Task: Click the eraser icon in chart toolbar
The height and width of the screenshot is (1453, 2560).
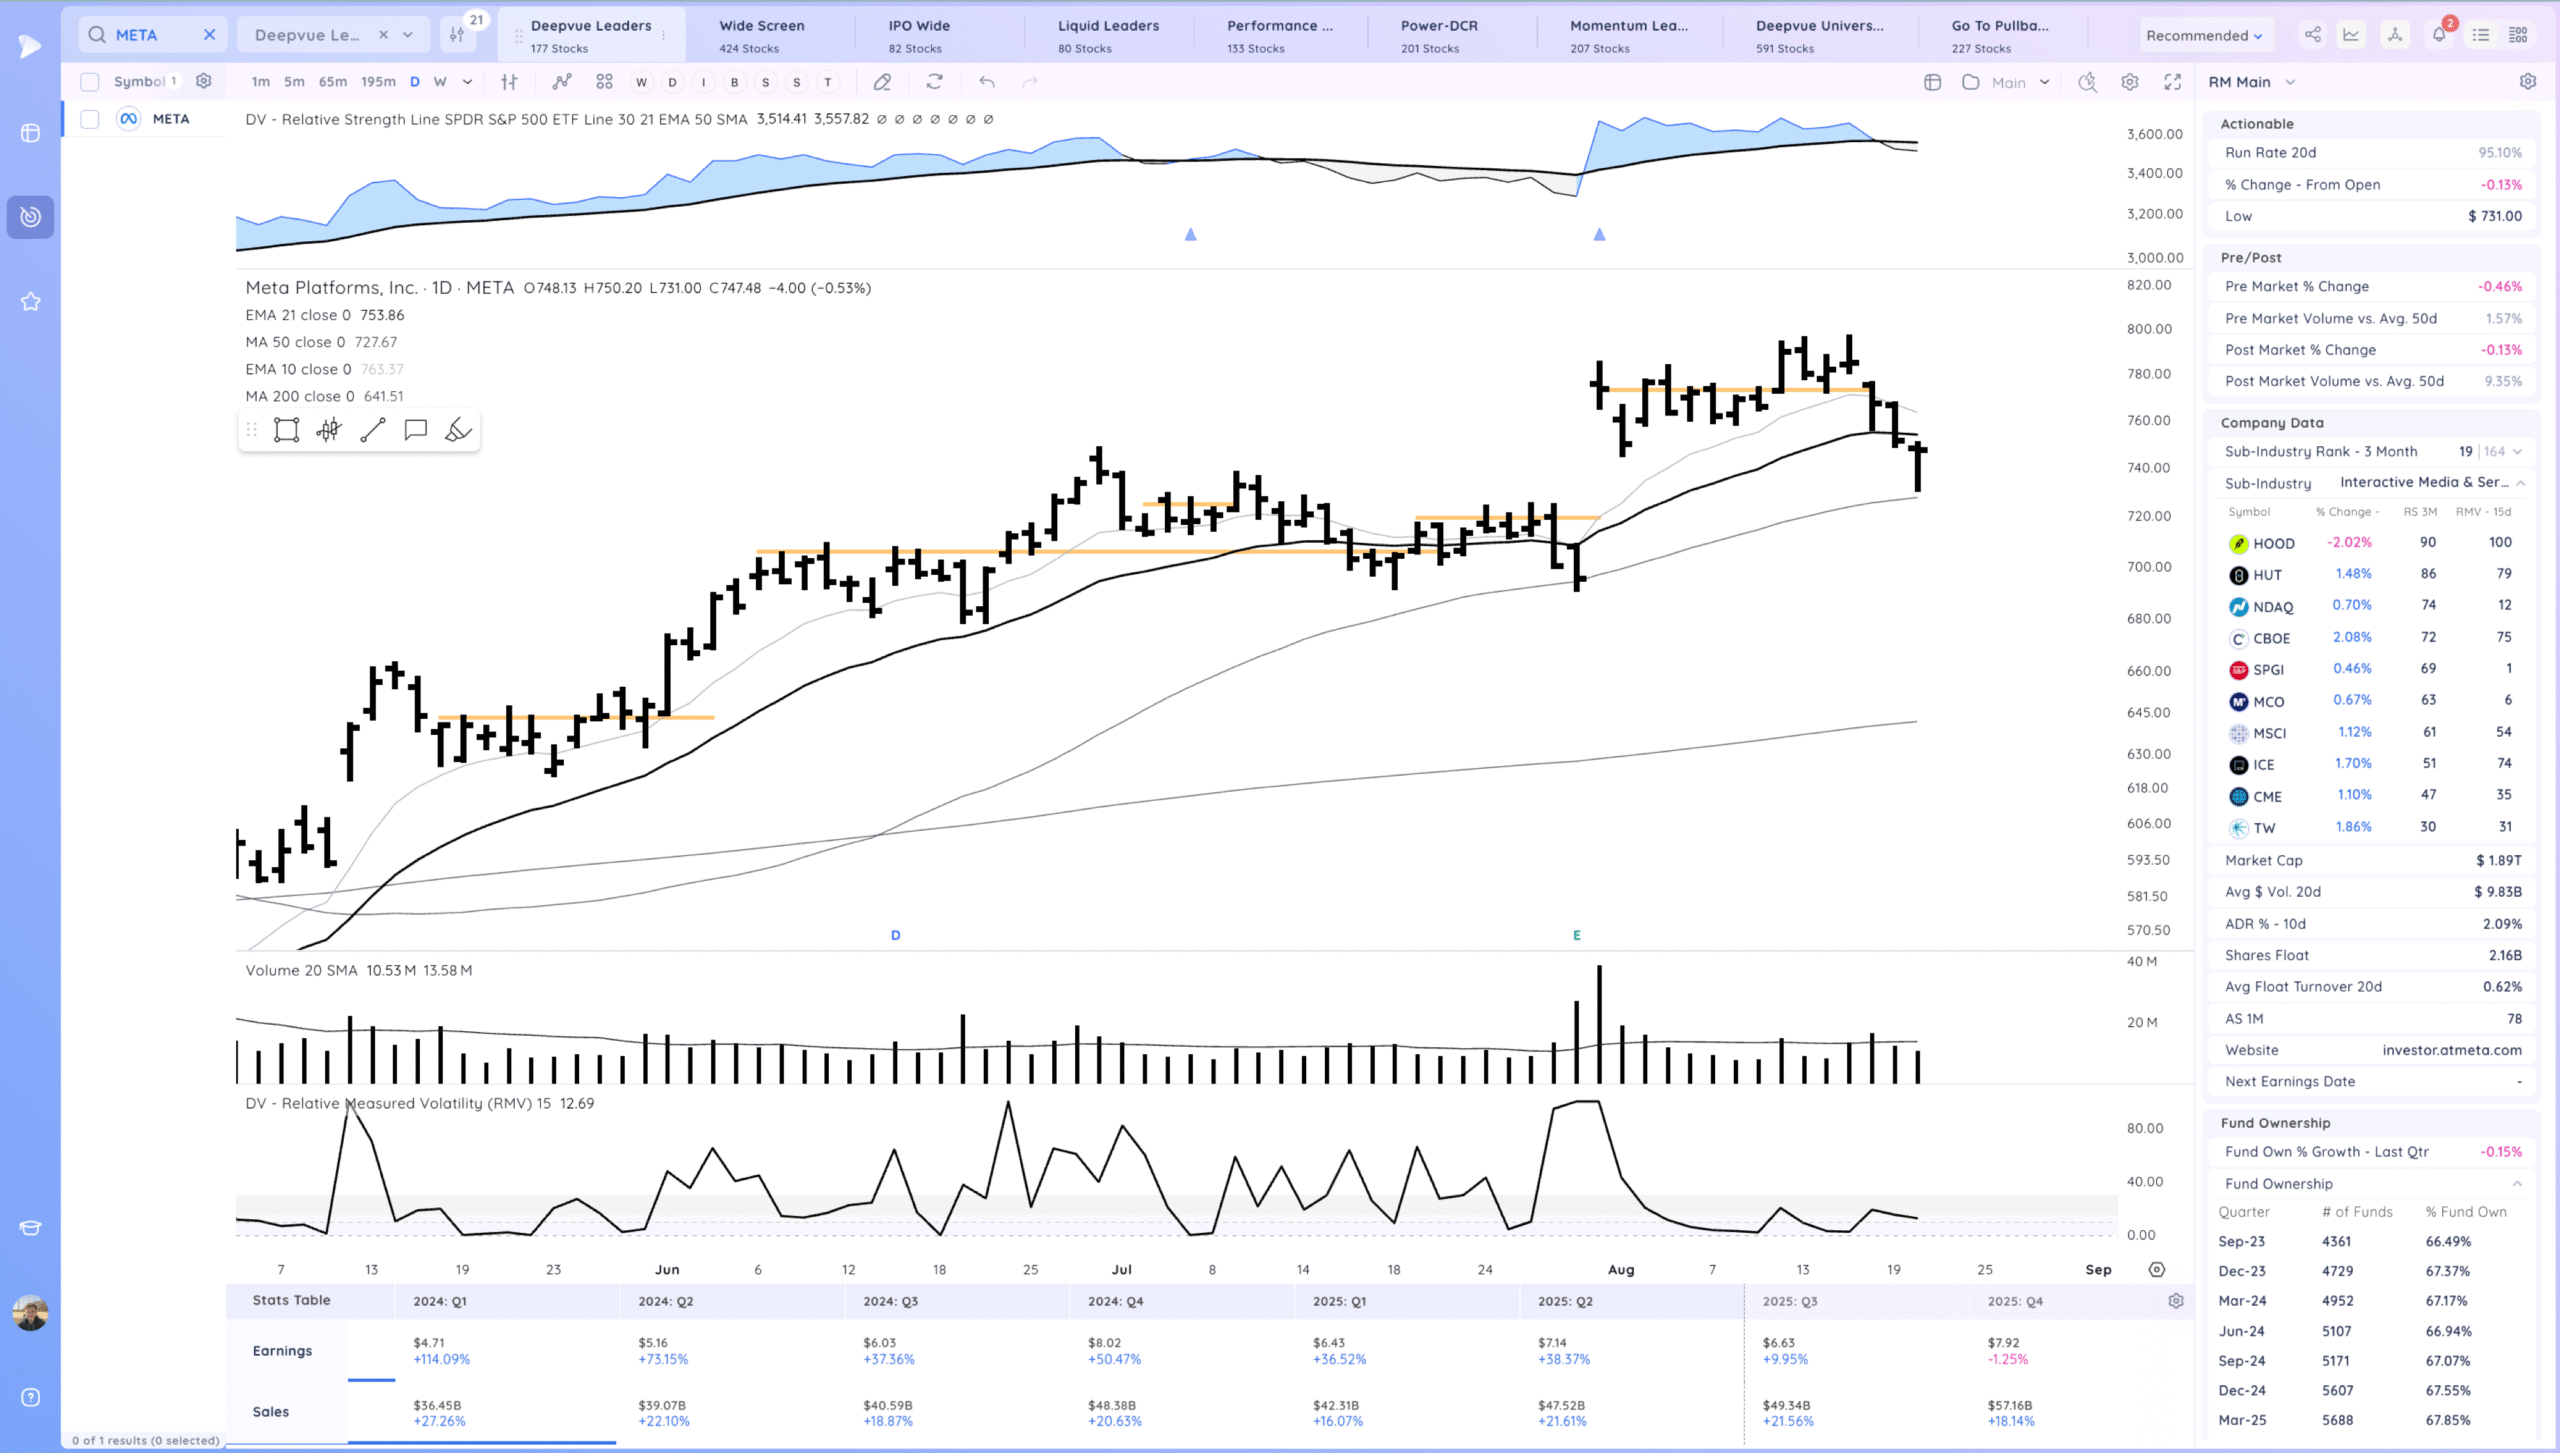Action: tap(882, 82)
